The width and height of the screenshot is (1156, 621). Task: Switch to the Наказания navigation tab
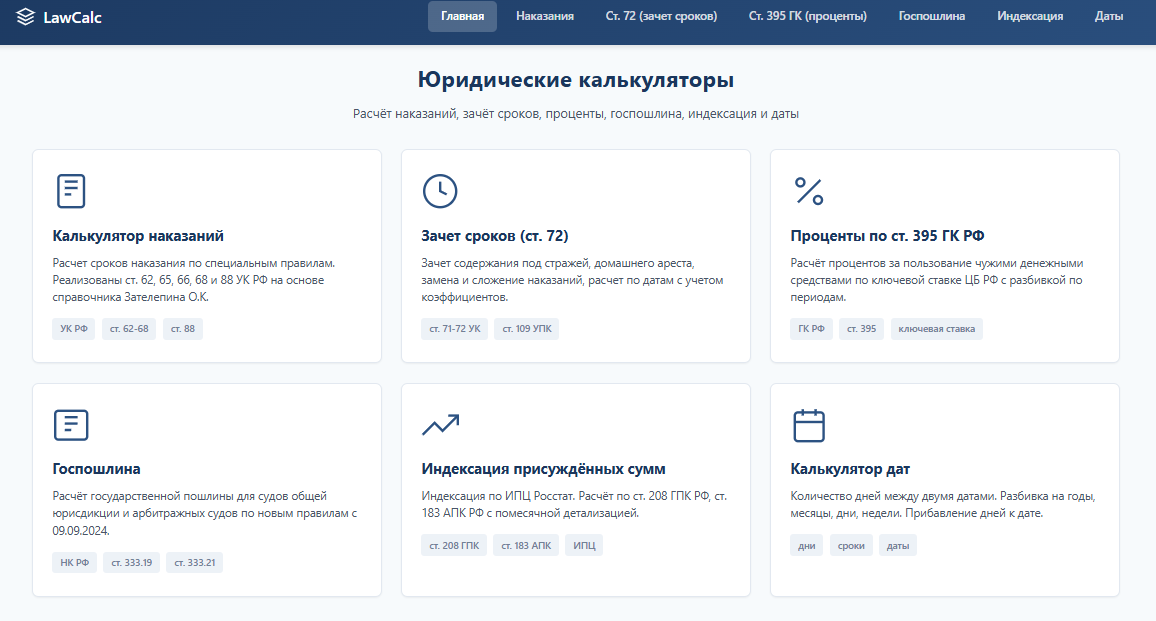tap(545, 16)
